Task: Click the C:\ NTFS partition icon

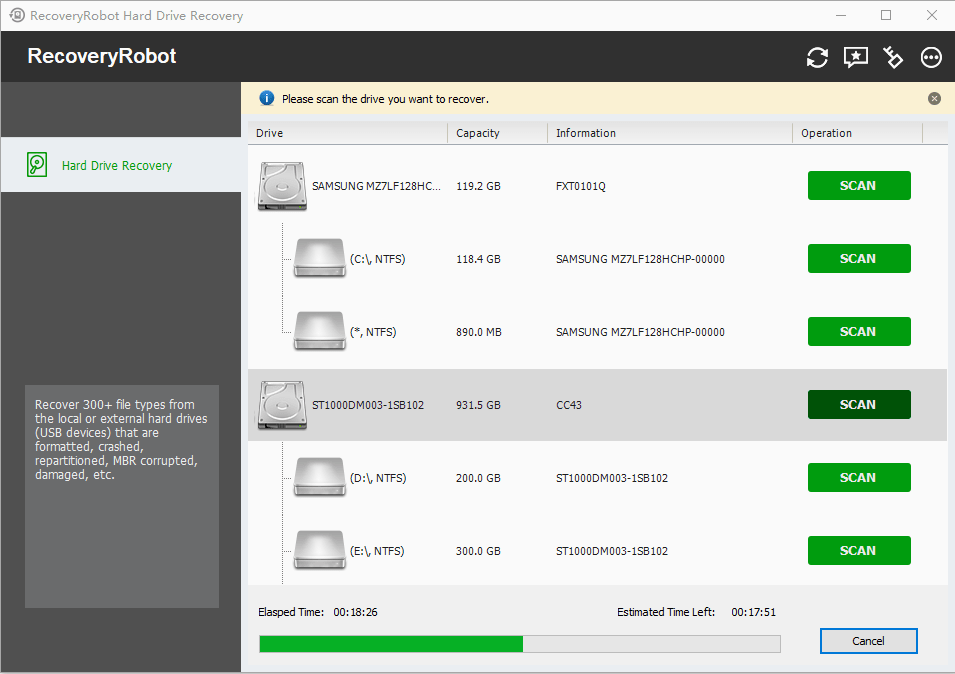Action: (320, 258)
